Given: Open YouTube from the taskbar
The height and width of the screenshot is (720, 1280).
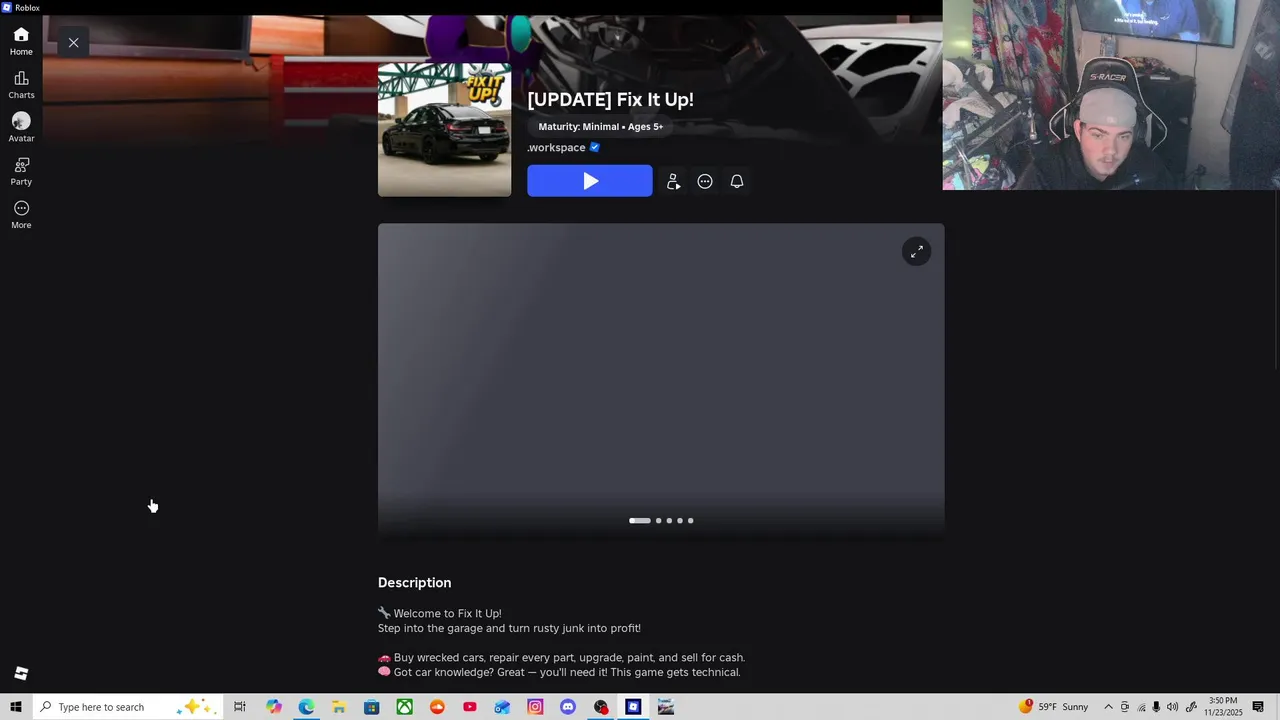Looking at the screenshot, I should click(470, 707).
